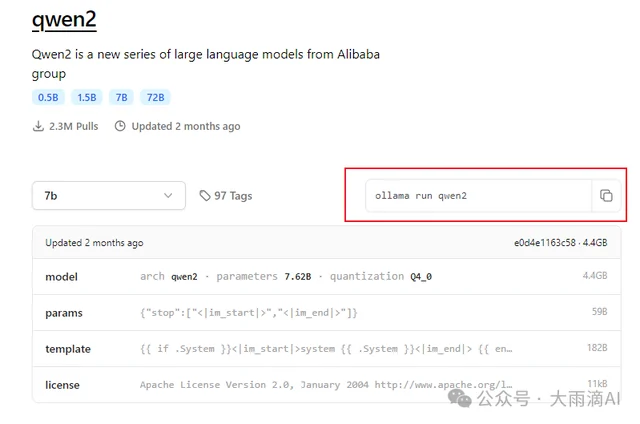Image resolution: width=640 pixels, height=424 pixels.
Task: Click the Apache License Version 2.0 text
Action: 216,385
